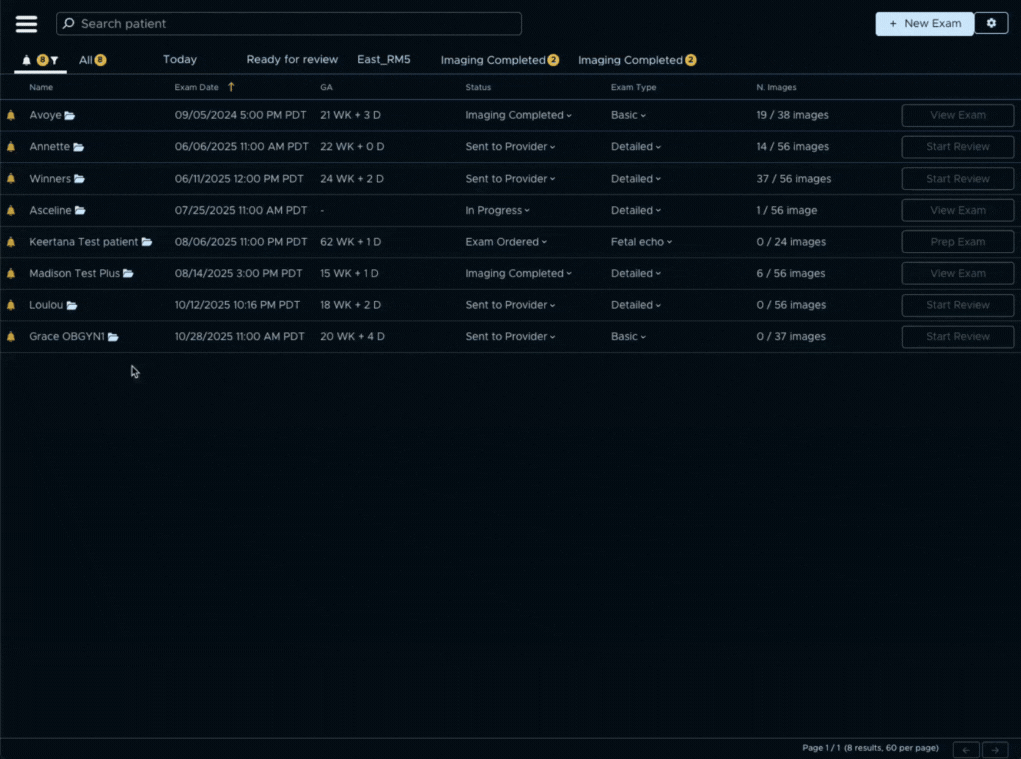Select the East_RM5 tab
This screenshot has height=759, width=1021.
[x=384, y=60]
